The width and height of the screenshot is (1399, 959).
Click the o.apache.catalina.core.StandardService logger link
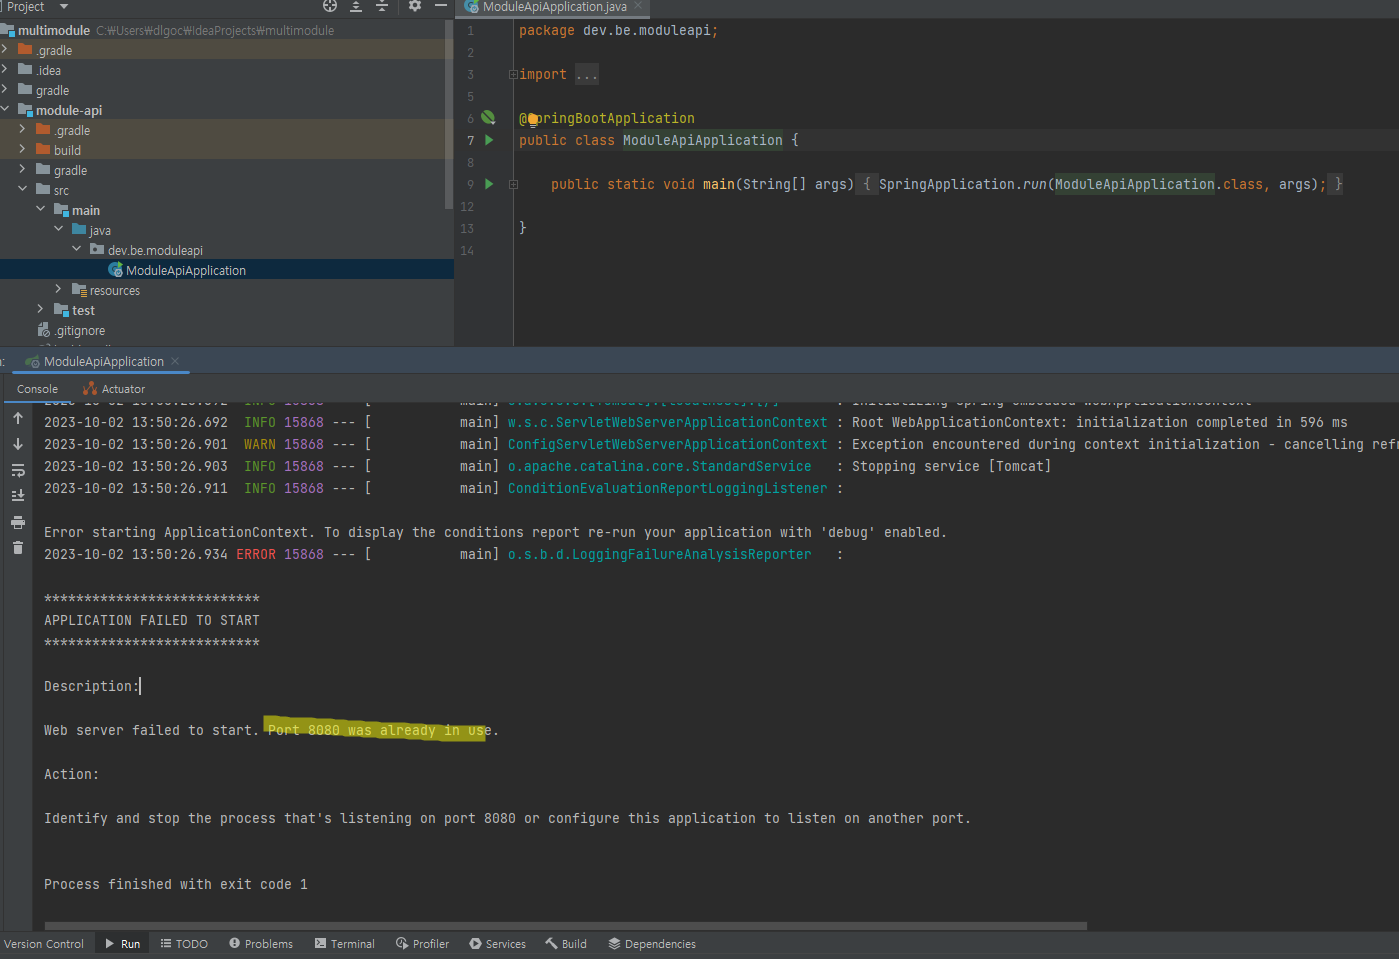659,466
